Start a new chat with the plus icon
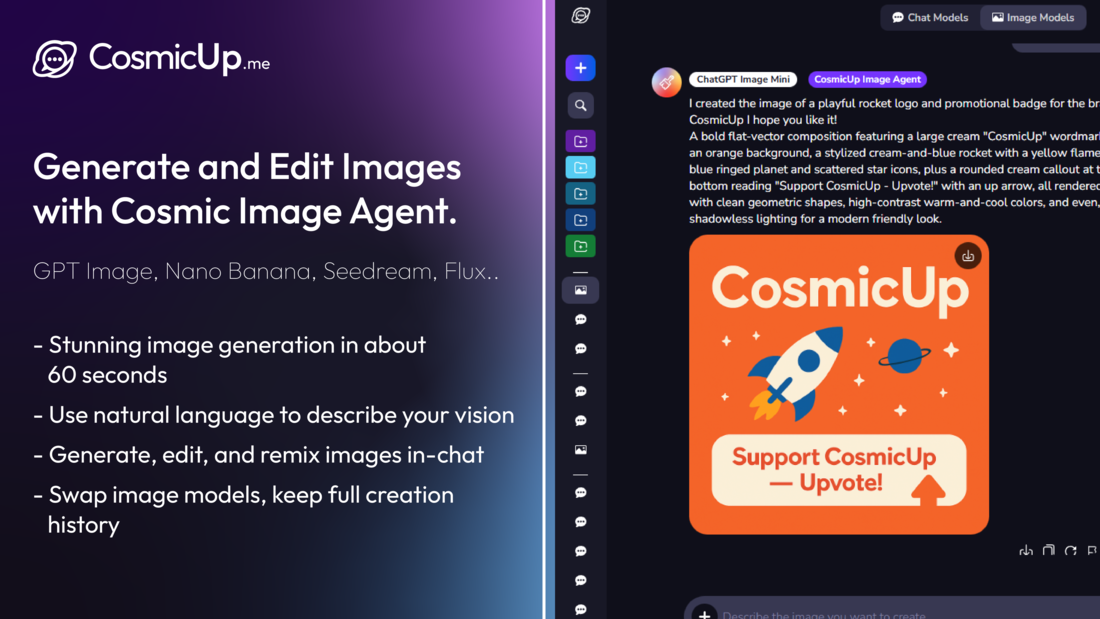 coord(580,68)
